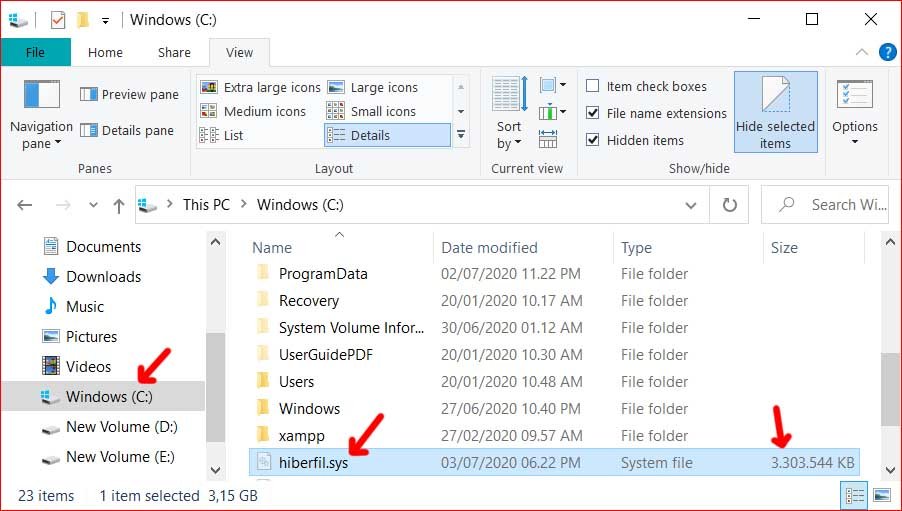Click the New folder quick access icon
This screenshot has height=511, width=902.
[x=83, y=20]
